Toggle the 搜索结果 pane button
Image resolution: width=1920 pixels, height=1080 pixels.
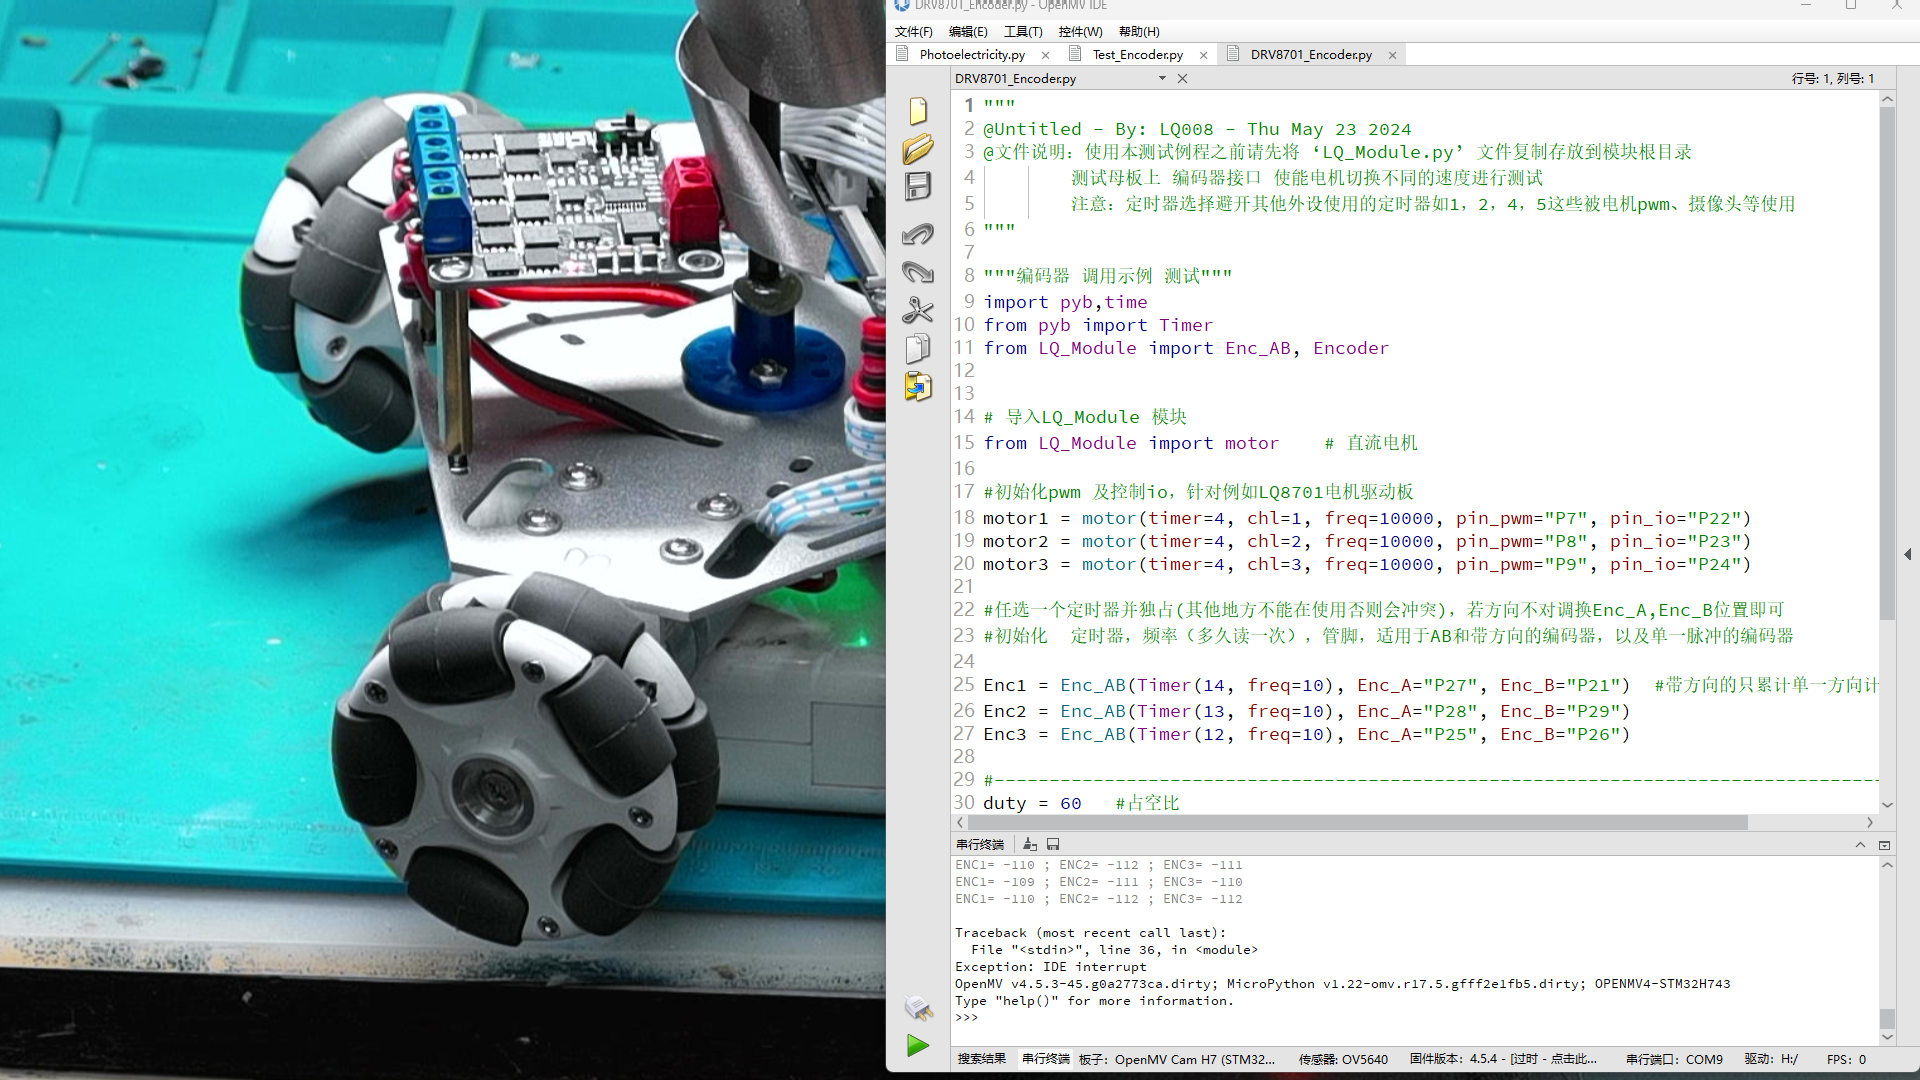(981, 1059)
